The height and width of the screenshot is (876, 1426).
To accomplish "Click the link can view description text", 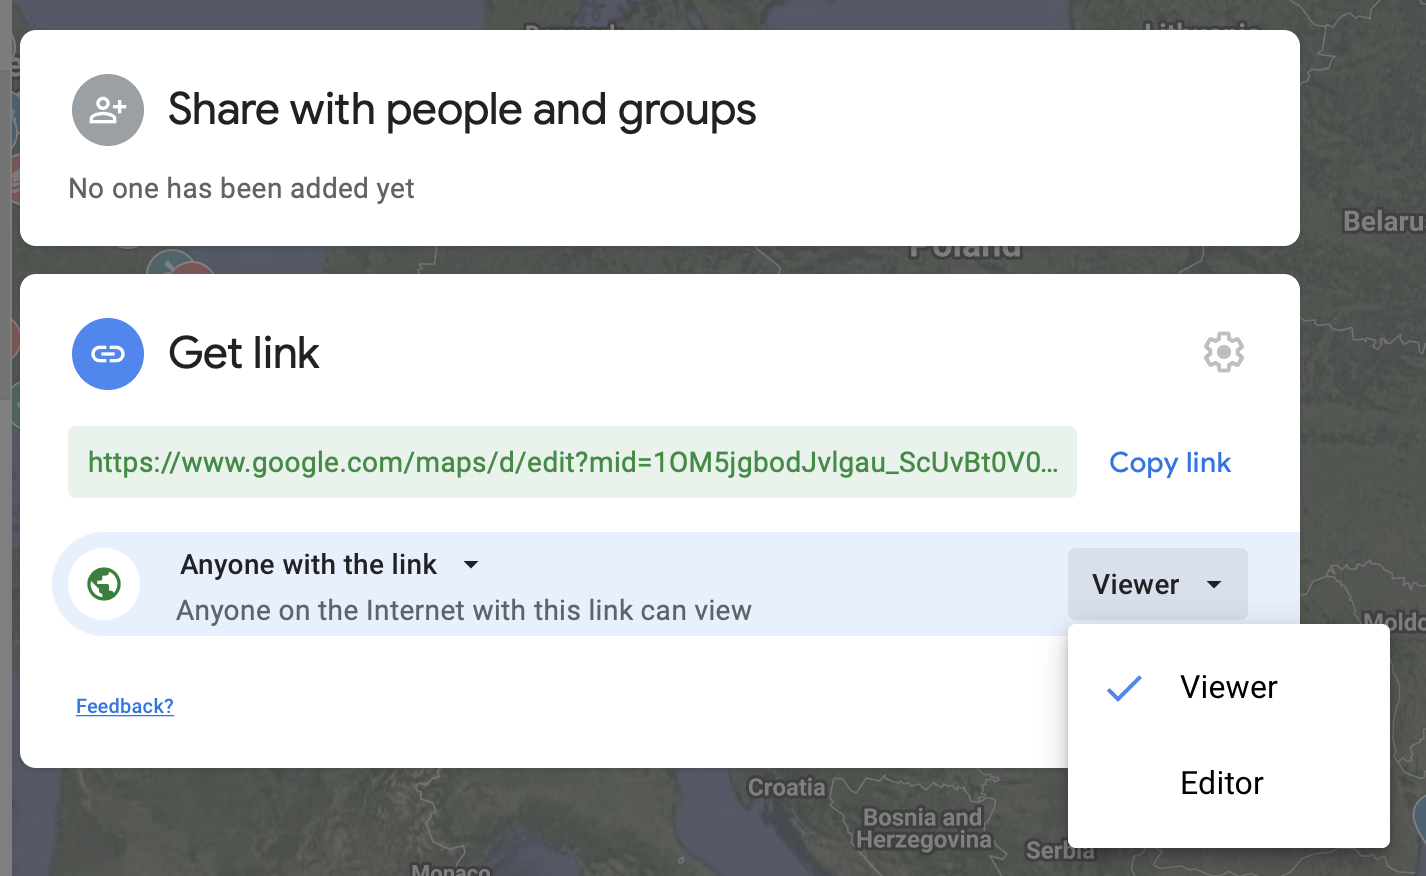I will (463, 611).
